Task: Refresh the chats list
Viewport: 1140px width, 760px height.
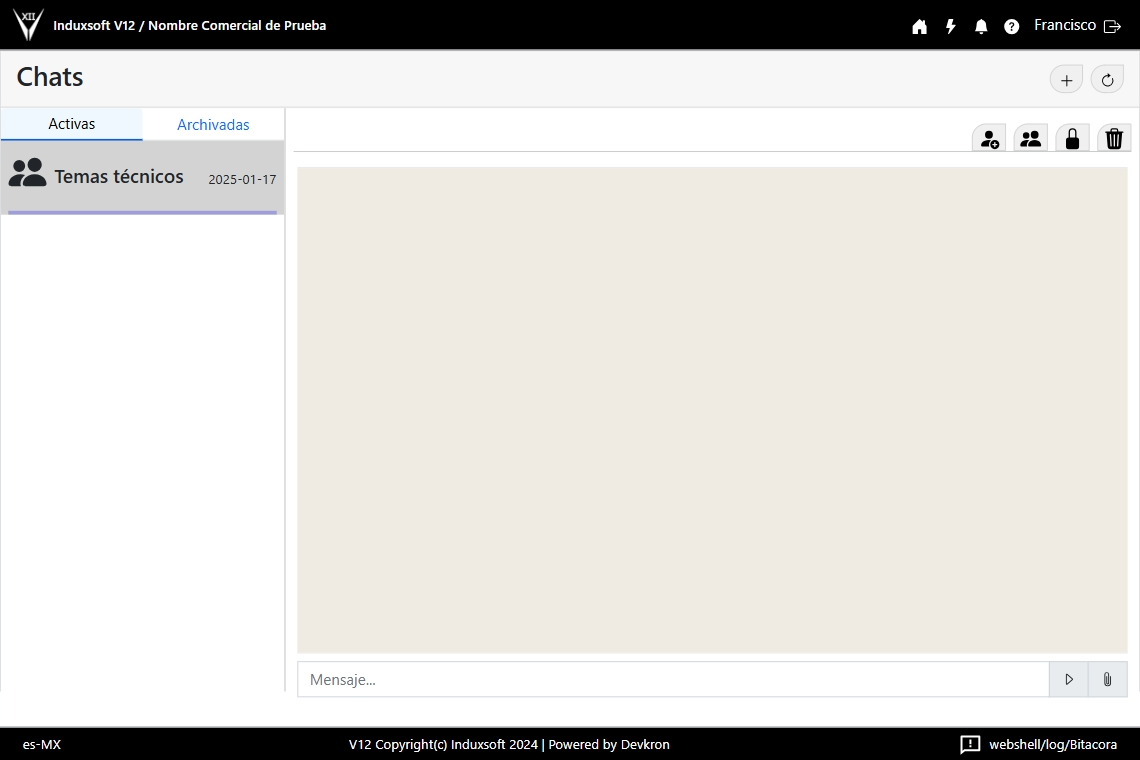Action: click(x=1107, y=80)
